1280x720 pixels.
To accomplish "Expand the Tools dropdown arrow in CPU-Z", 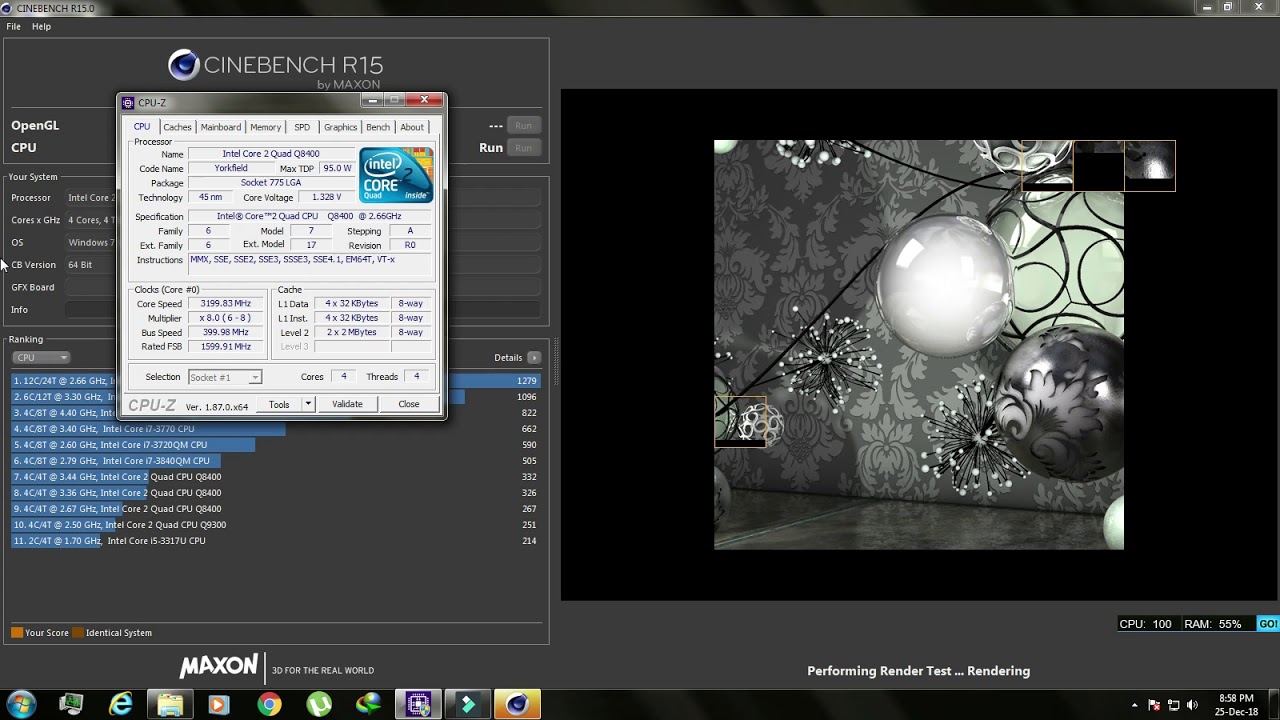I will point(308,404).
